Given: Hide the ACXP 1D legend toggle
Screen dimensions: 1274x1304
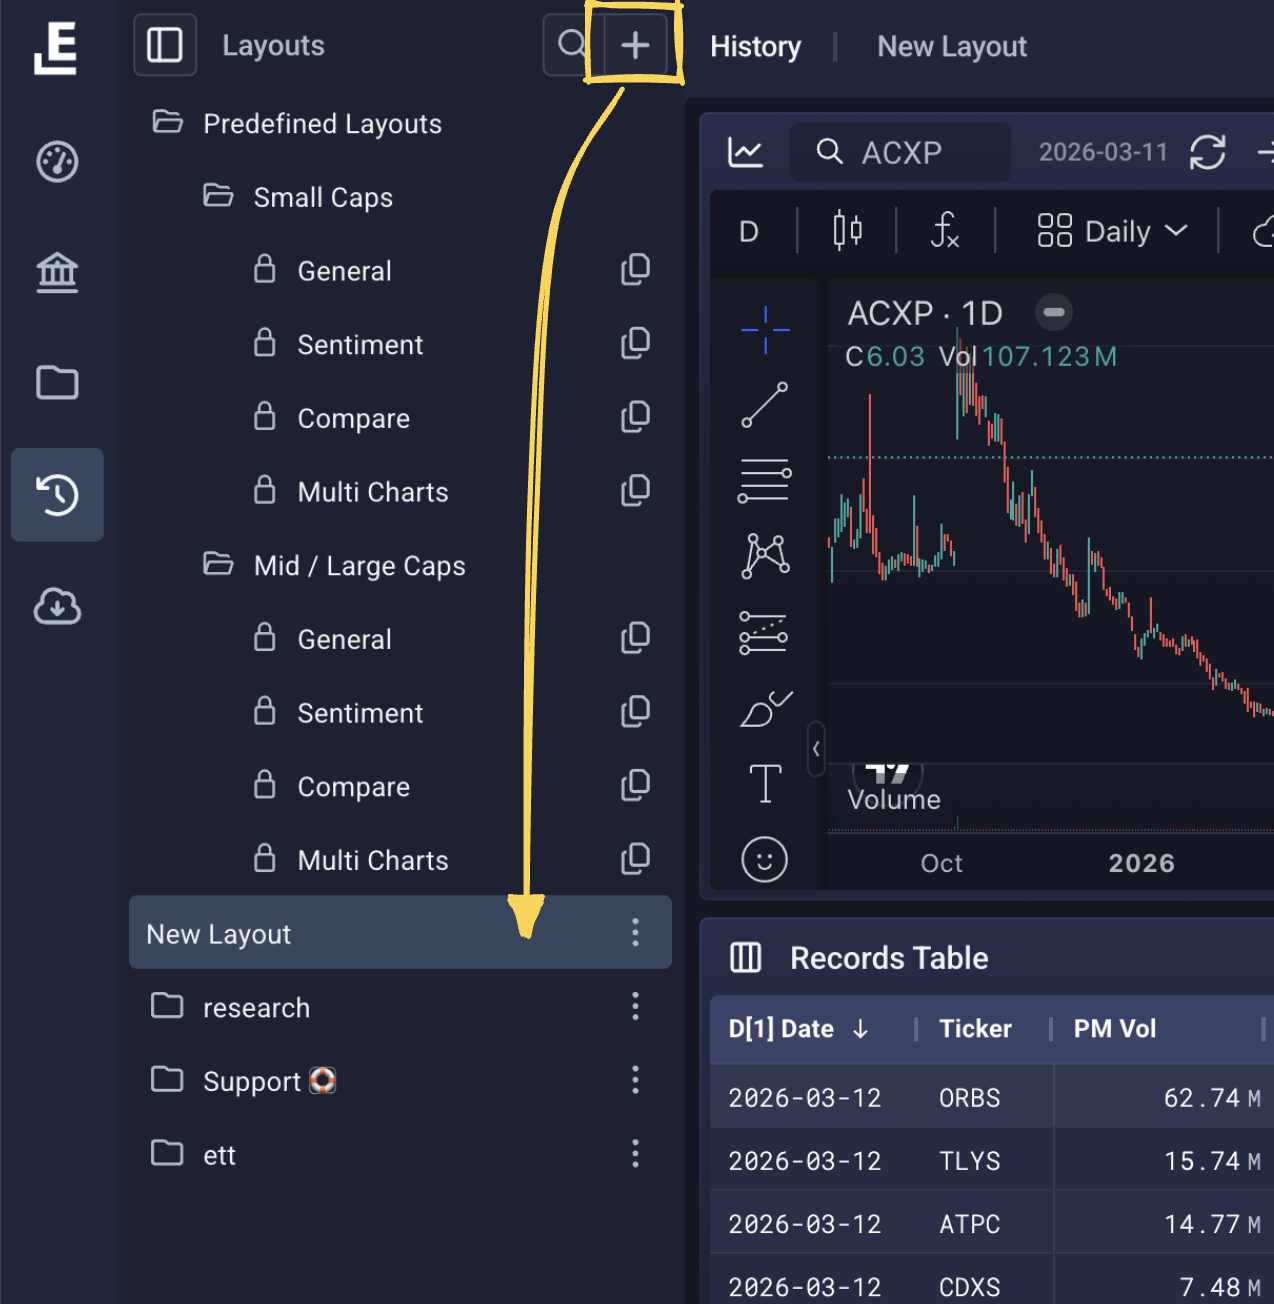Looking at the screenshot, I should [1053, 313].
